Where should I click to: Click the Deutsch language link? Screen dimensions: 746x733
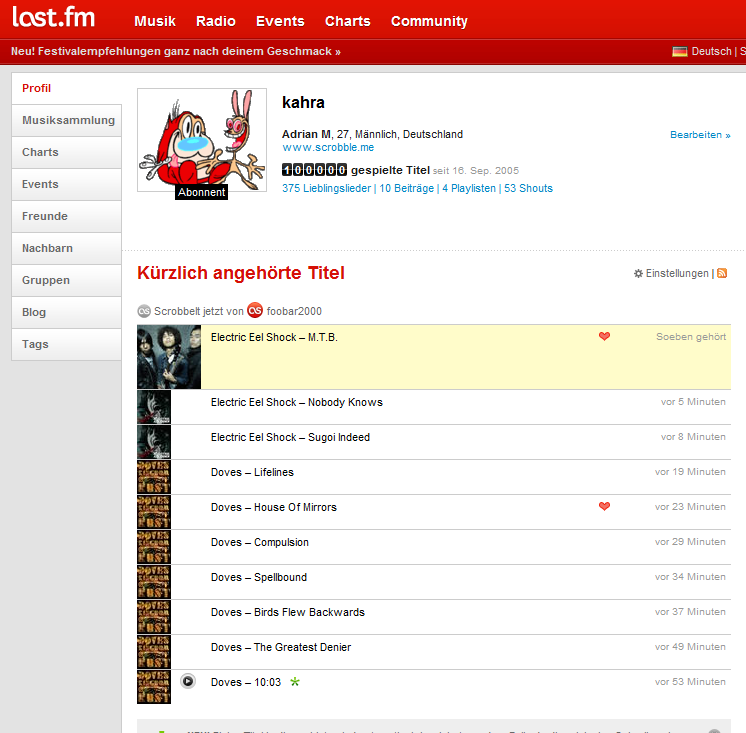(711, 51)
